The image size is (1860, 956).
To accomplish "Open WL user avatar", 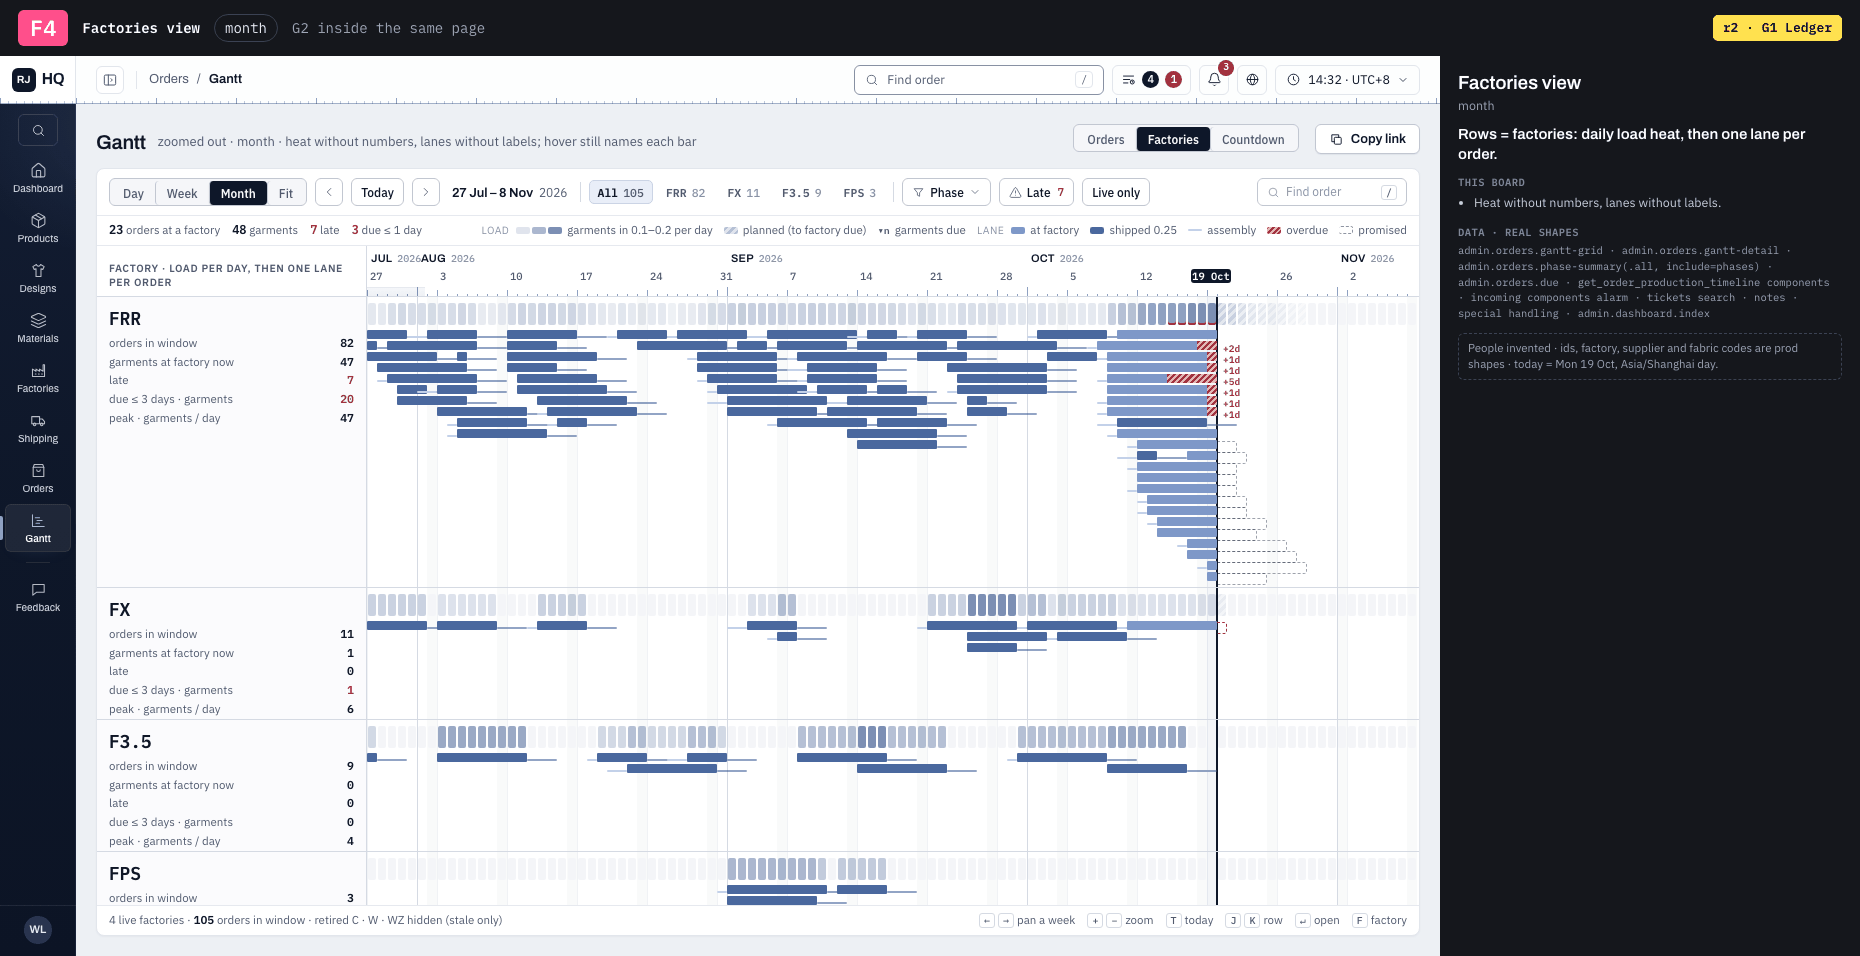I will (38, 929).
